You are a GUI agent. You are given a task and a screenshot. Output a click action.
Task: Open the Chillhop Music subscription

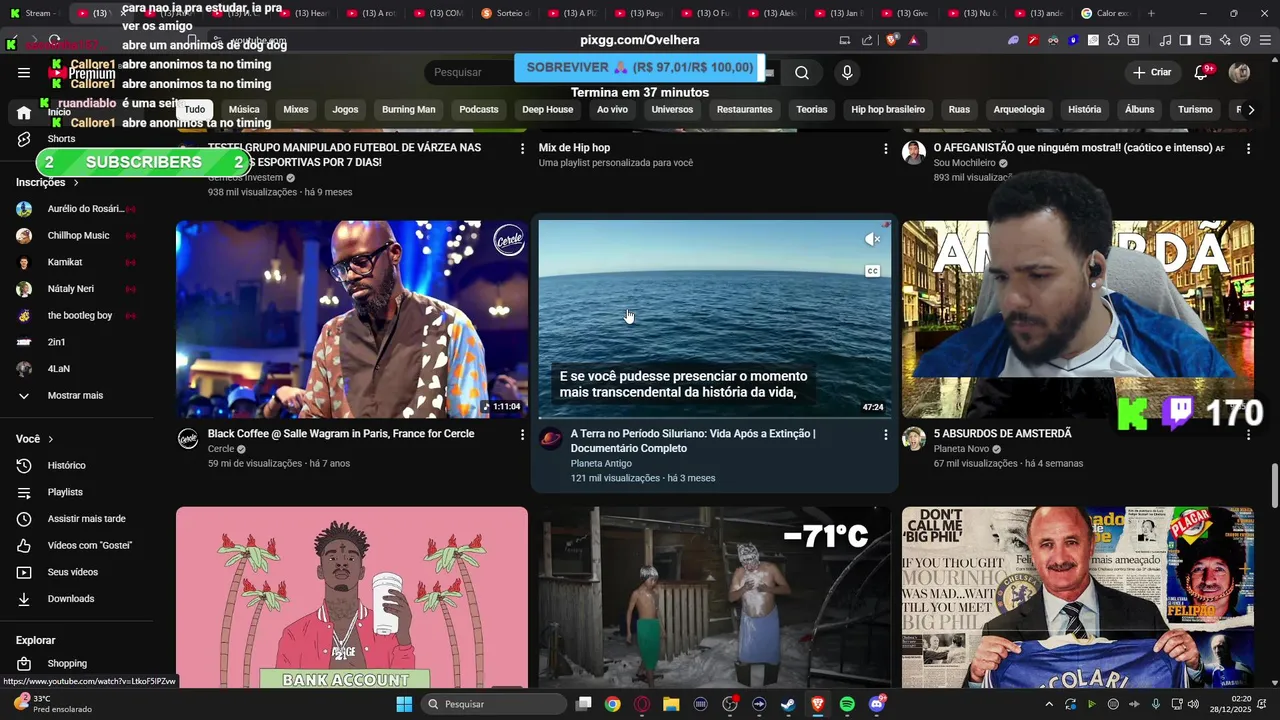(78, 236)
